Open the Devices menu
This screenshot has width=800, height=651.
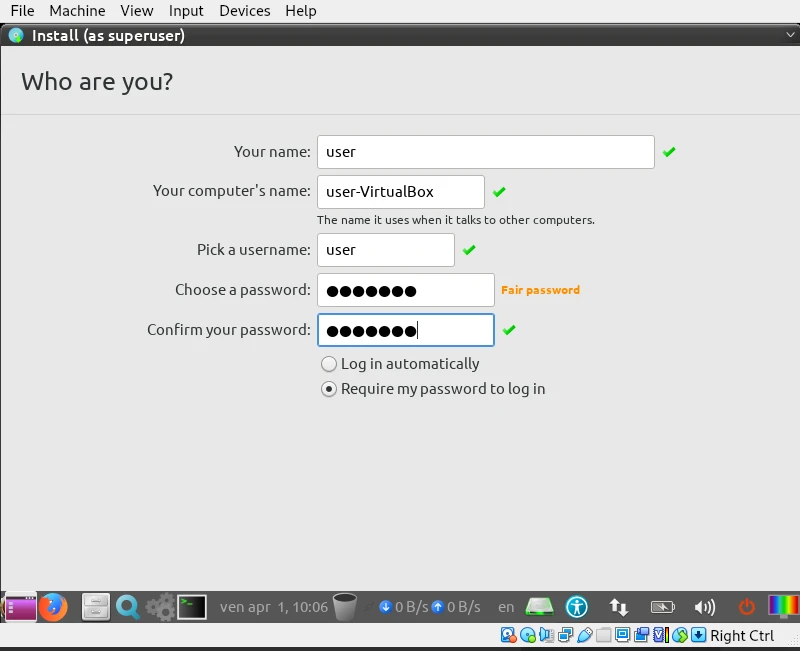click(x=244, y=11)
